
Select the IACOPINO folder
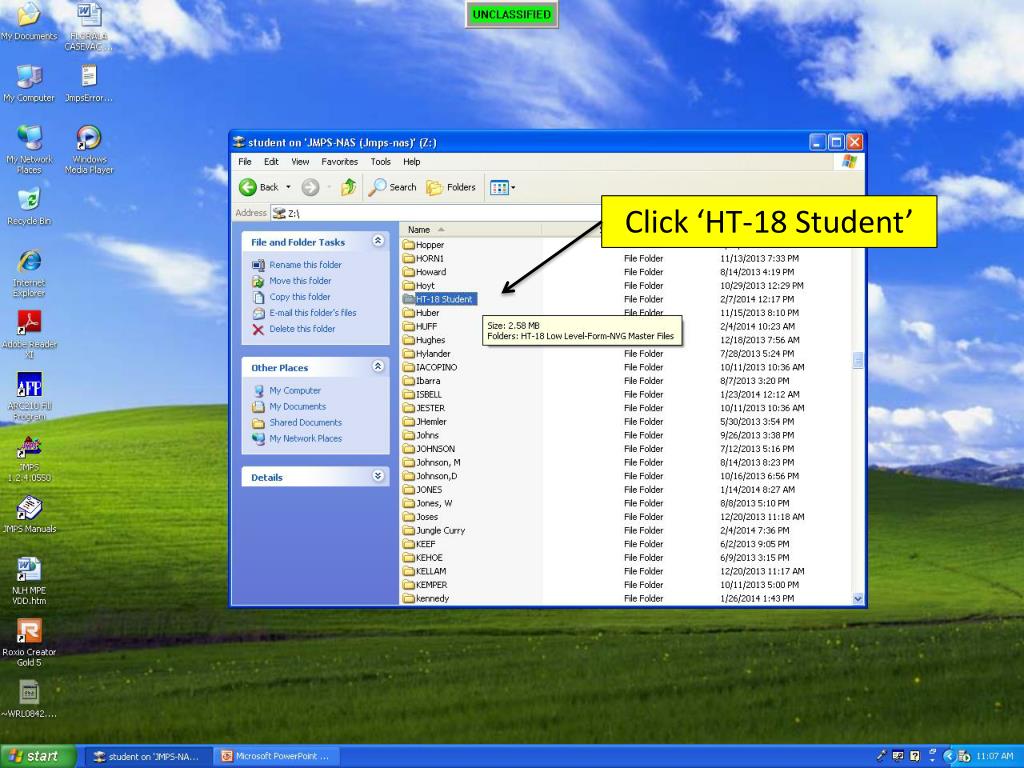point(430,367)
